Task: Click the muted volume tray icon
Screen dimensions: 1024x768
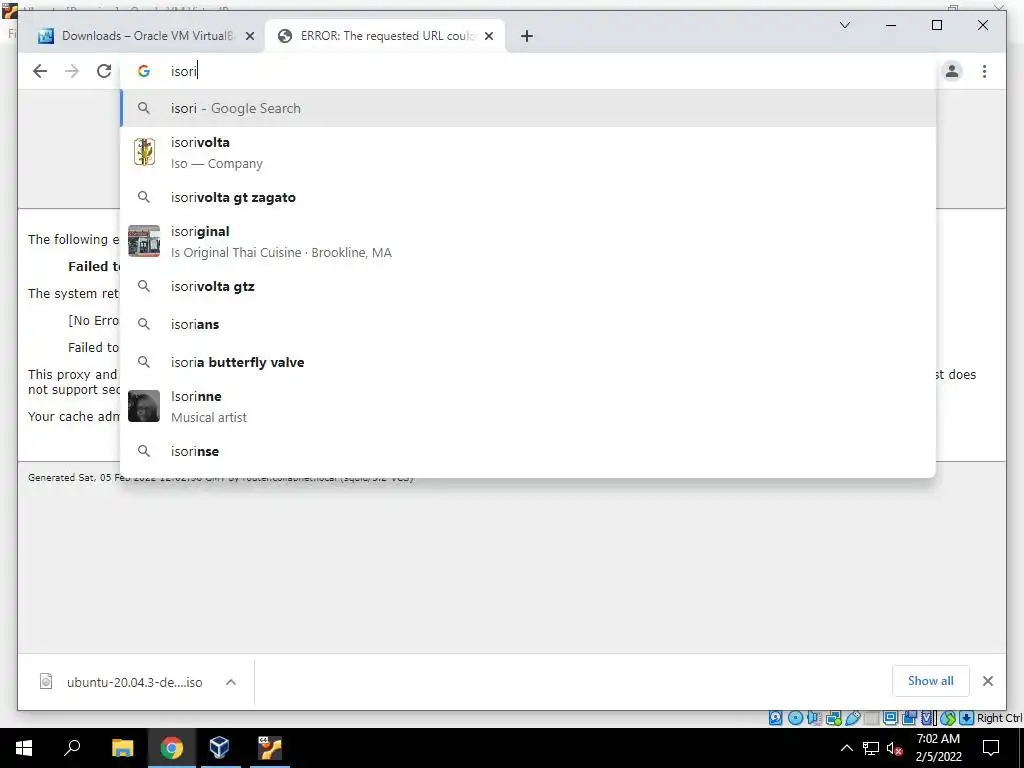Action: click(x=895, y=748)
